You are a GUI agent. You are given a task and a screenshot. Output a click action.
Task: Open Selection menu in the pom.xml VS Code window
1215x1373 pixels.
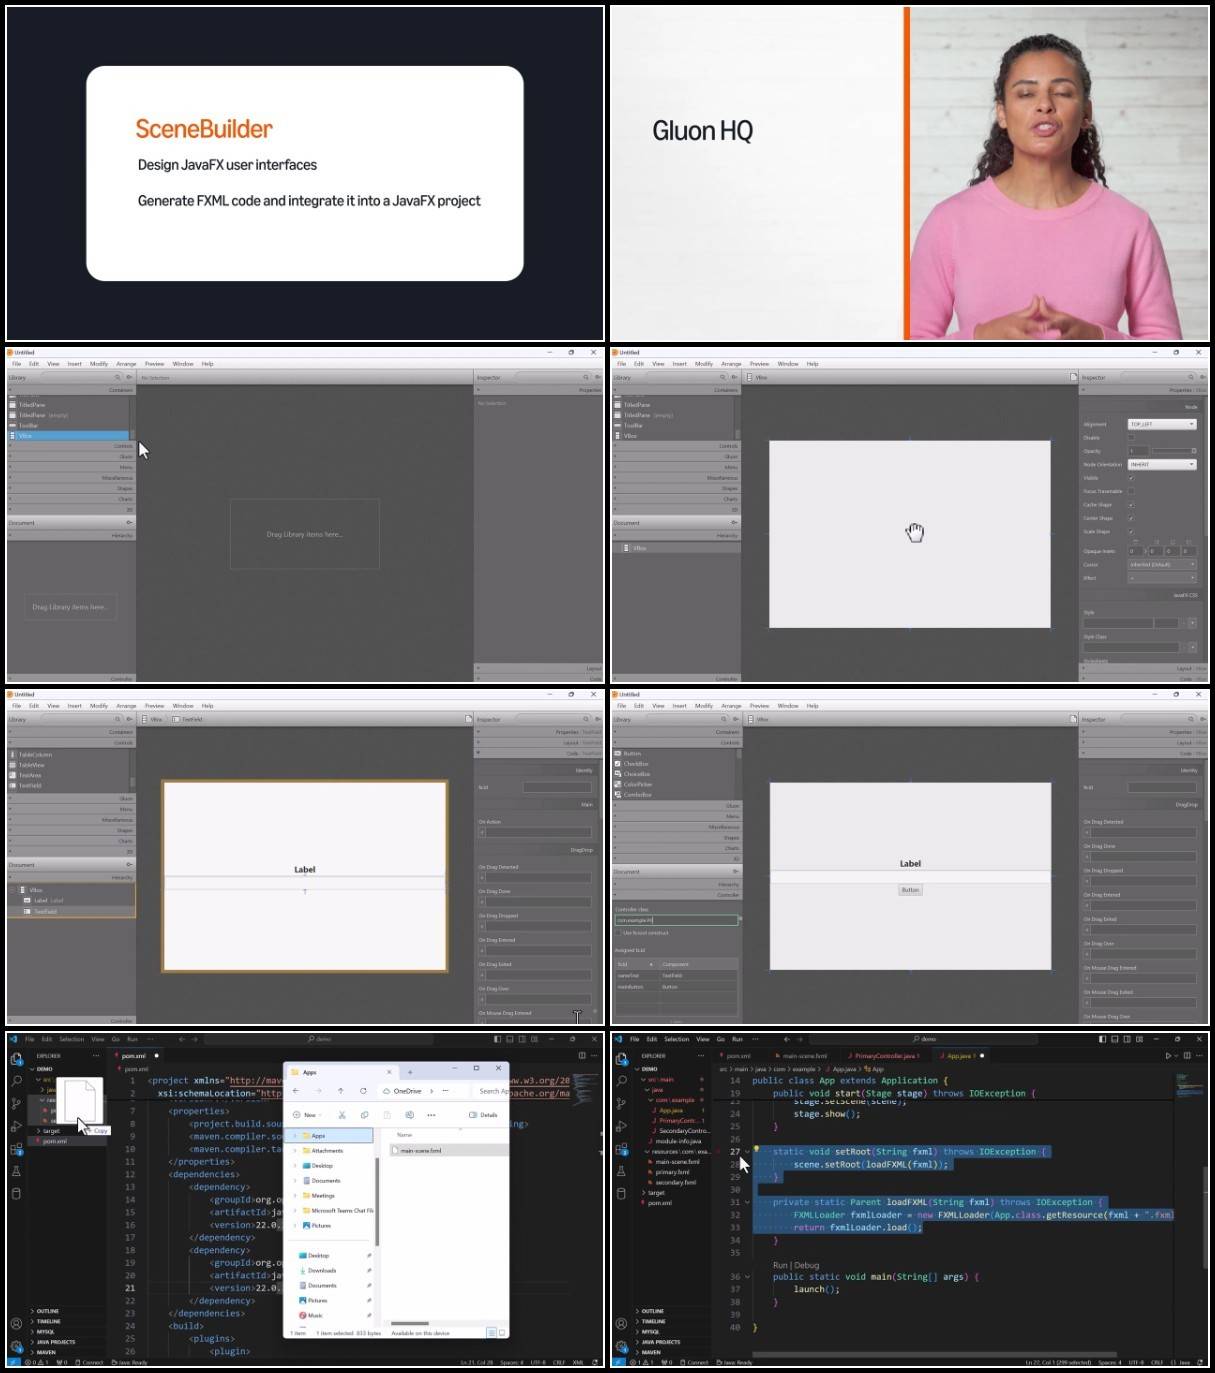click(x=72, y=1039)
